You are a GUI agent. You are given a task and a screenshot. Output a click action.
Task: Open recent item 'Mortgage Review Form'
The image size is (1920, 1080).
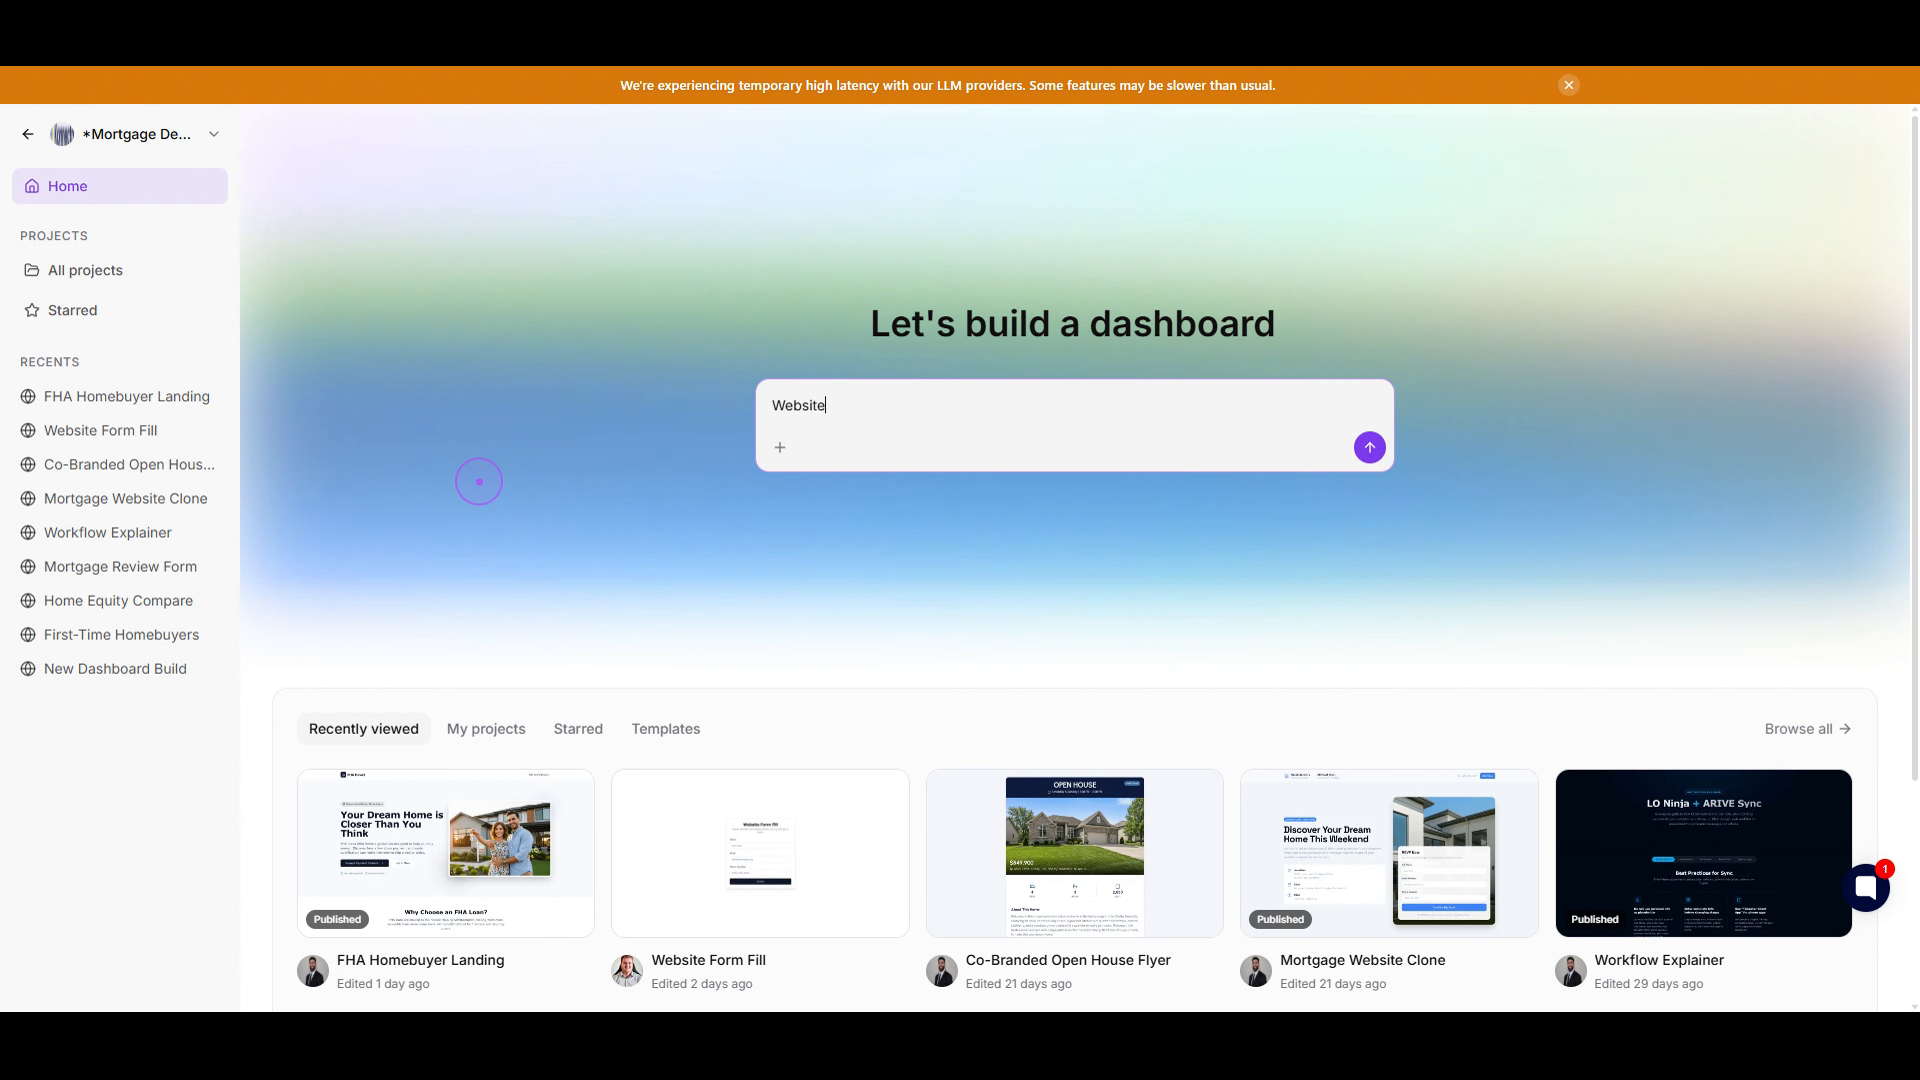pos(120,566)
